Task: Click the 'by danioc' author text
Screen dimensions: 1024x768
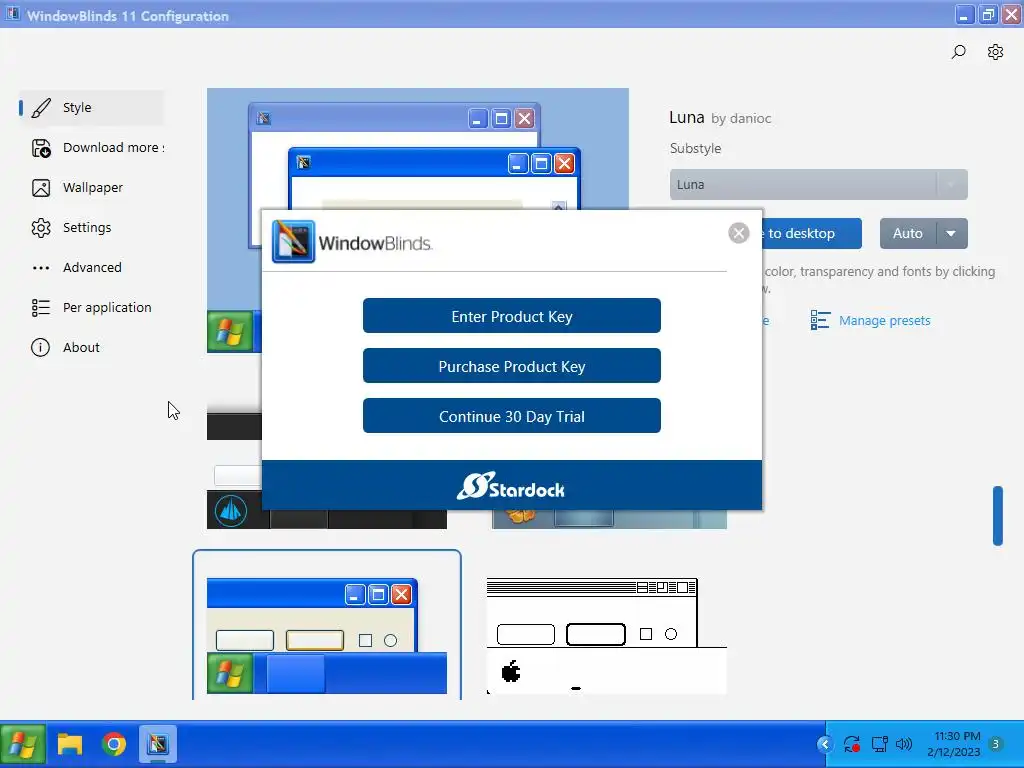Action: [x=741, y=119]
